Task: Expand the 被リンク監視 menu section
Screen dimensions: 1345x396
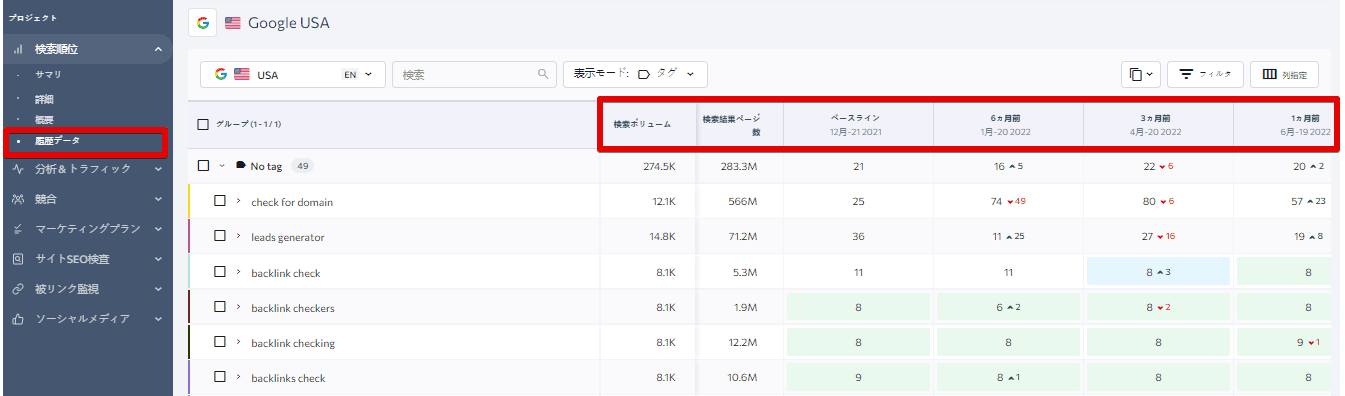Action: point(158,289)
